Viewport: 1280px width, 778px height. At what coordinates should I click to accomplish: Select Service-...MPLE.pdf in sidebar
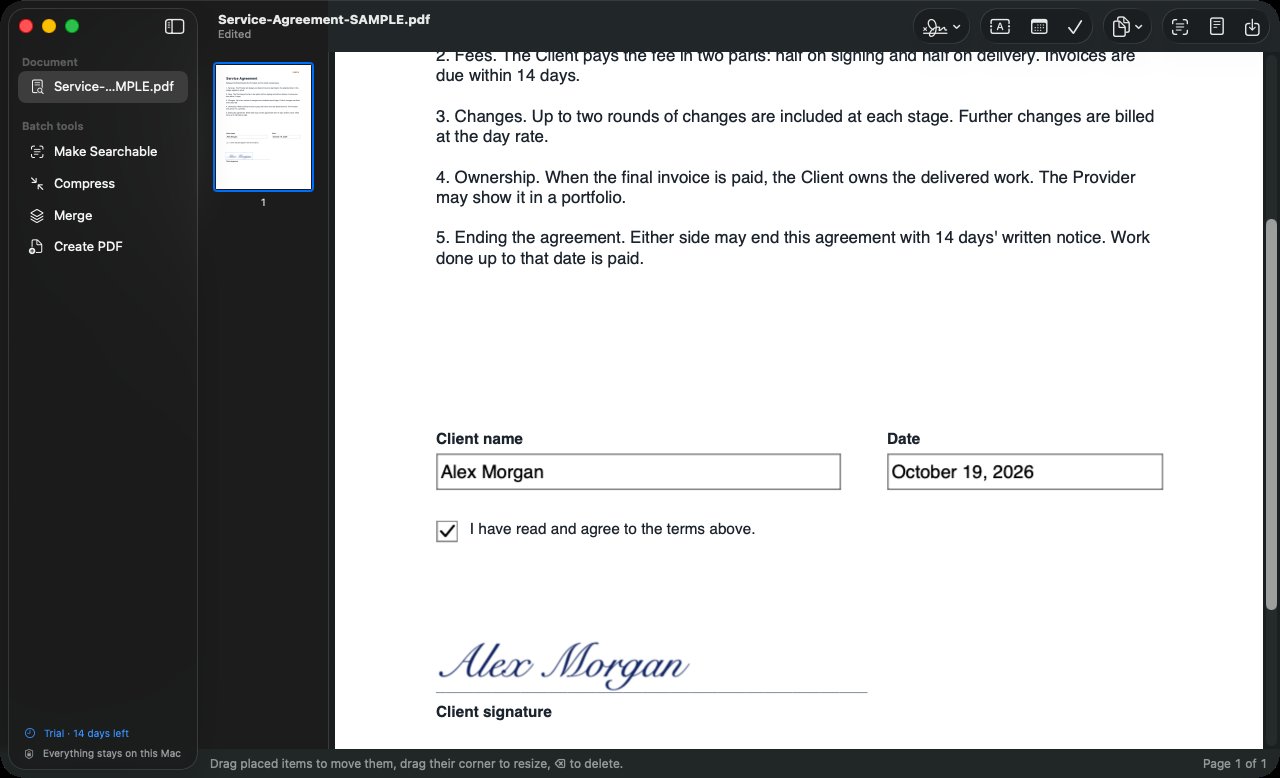103,87
